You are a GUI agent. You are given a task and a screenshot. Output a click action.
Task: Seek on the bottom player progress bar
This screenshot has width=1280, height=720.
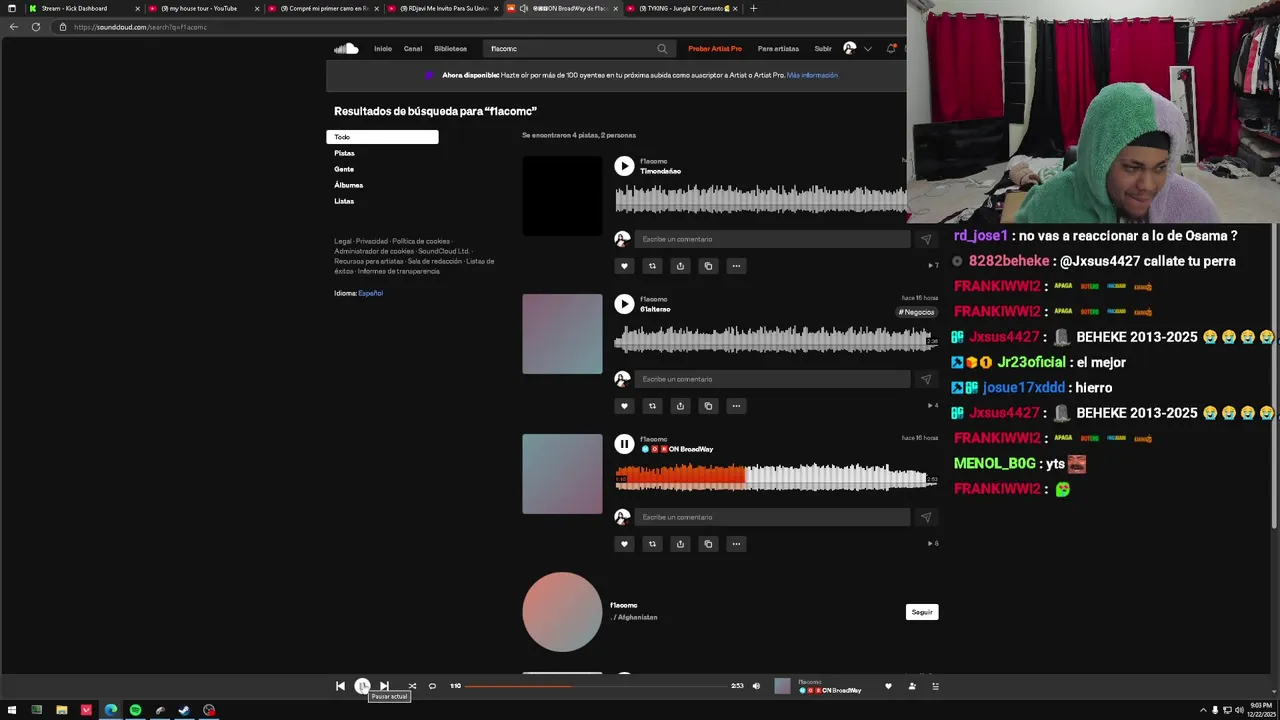[596, 686]
